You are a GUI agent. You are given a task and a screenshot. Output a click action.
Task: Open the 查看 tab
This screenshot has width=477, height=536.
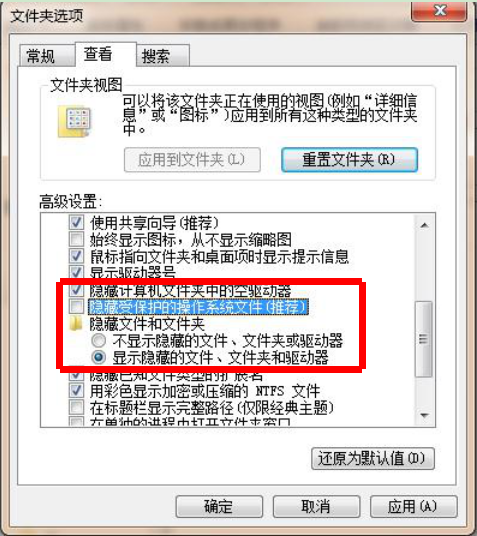pos(106,54)
